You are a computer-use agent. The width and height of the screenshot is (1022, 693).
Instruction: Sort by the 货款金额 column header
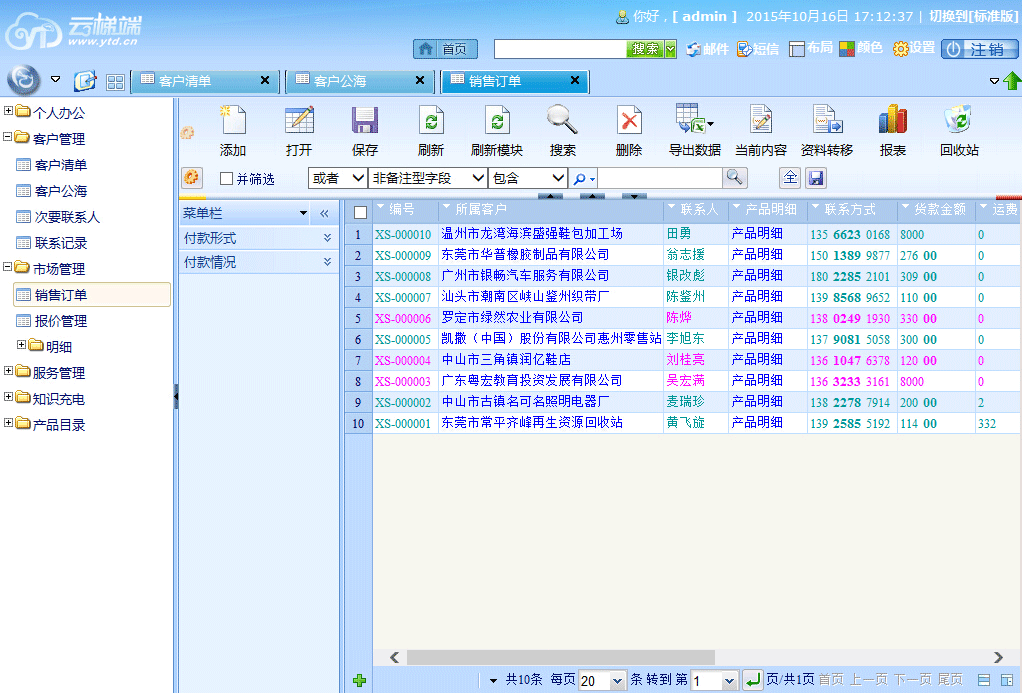pos(939,209)
